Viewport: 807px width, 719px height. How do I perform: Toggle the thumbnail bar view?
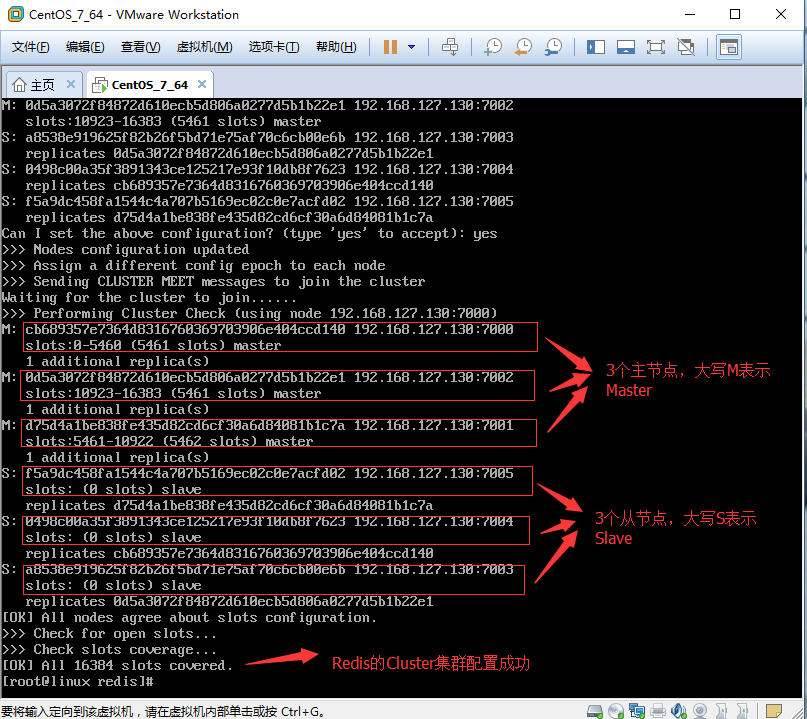(625, 47)
